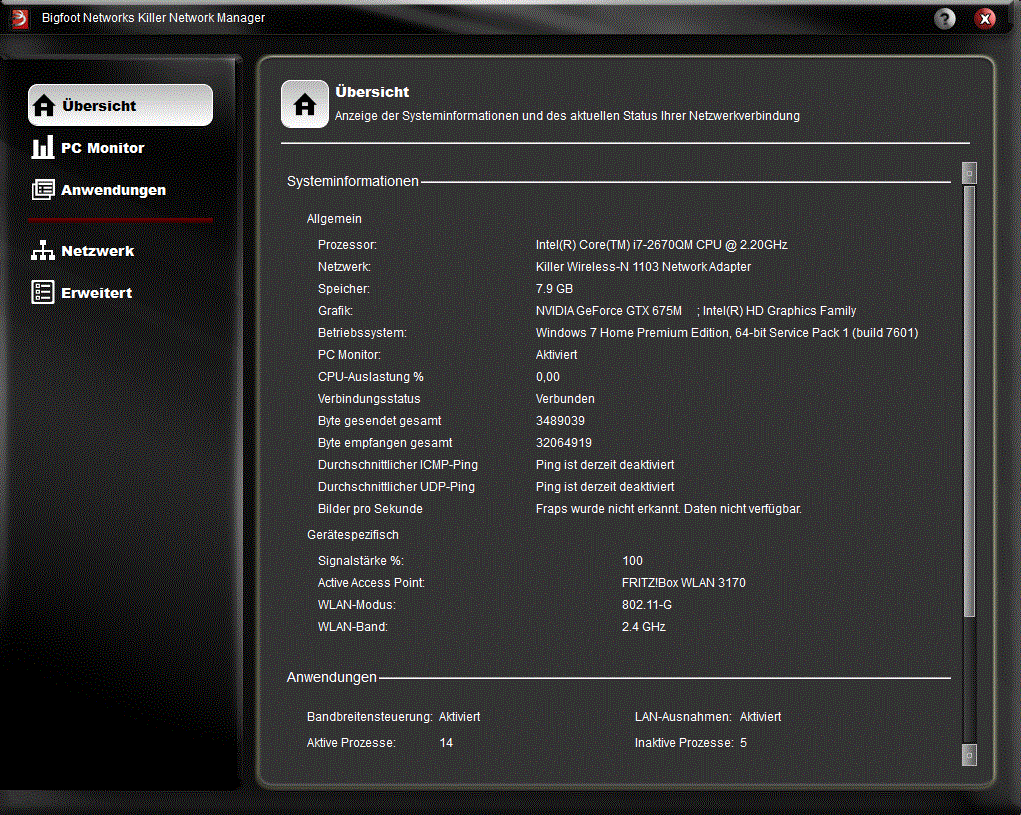Click the Bilder pro Sekunde label
This screenshot has height=815, width=1021.
(x=370, y=509)
